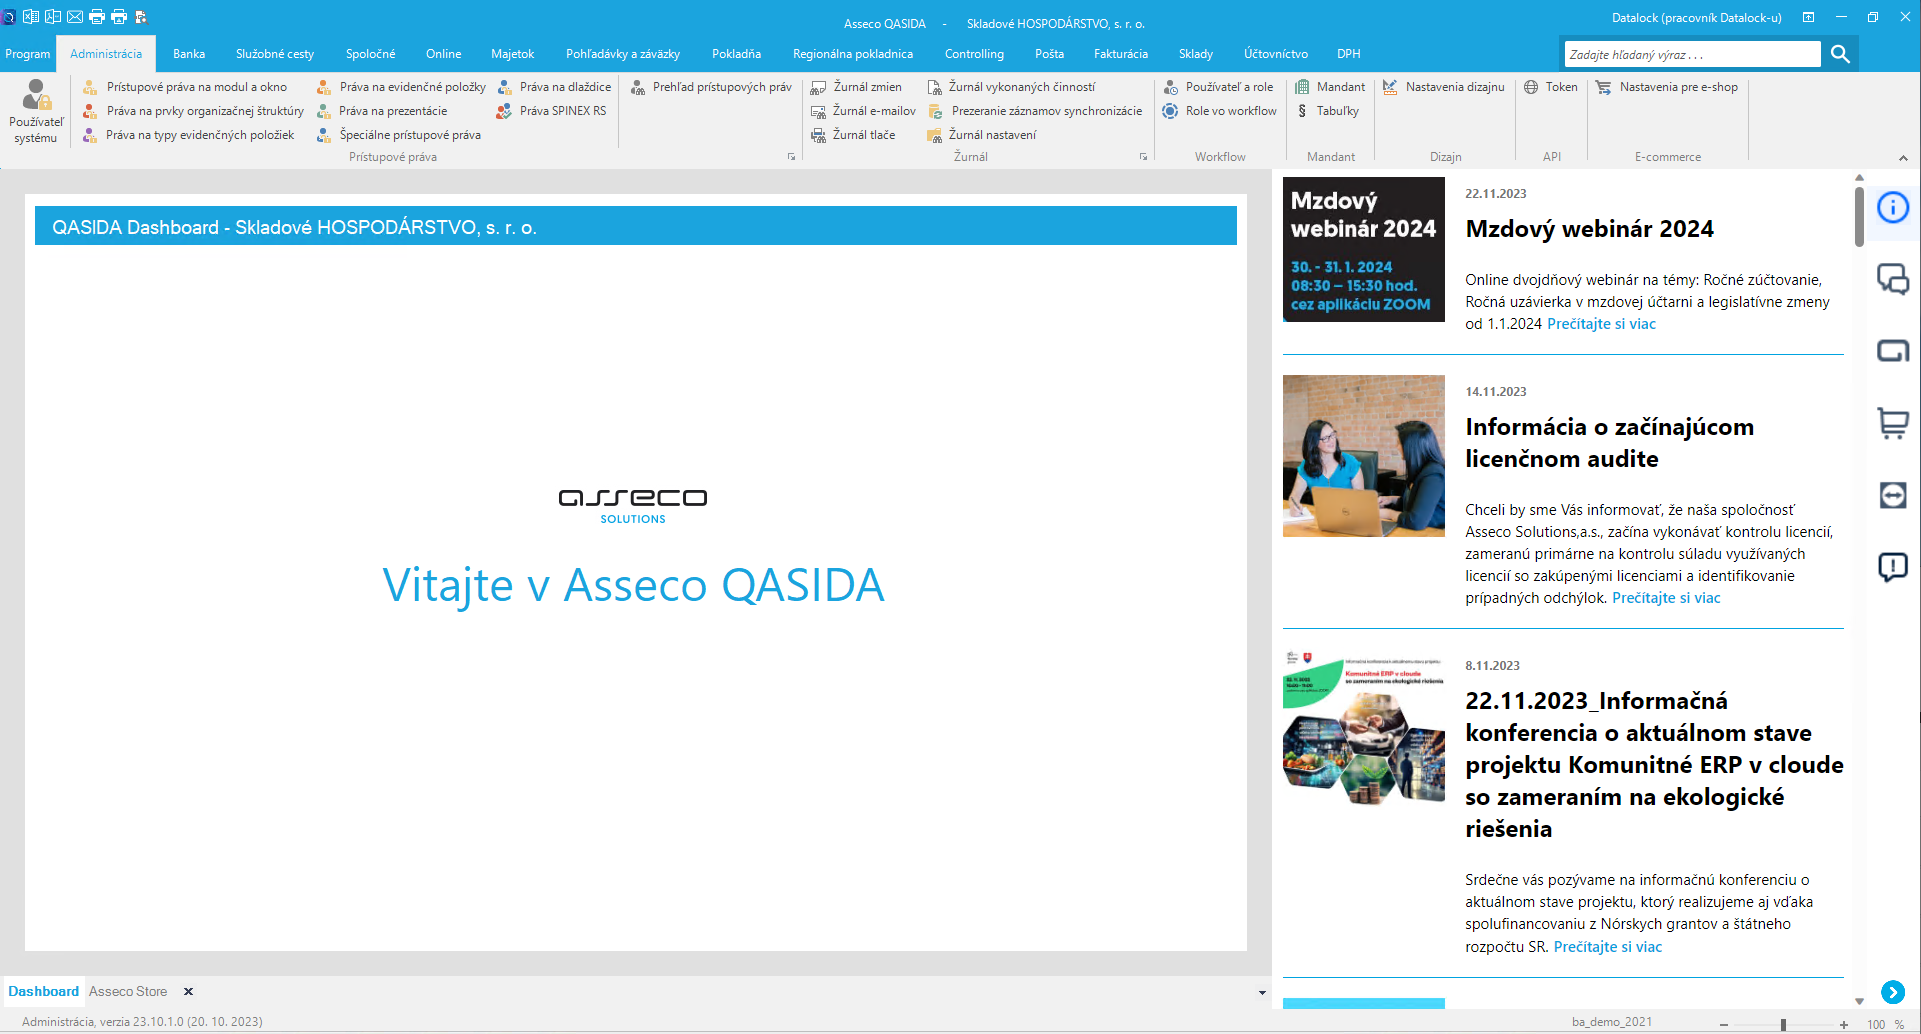Open Špeciálne prístupové práva
Image resolution: width=1921 pixels, height=1034 pixels.
click(399, 135)
